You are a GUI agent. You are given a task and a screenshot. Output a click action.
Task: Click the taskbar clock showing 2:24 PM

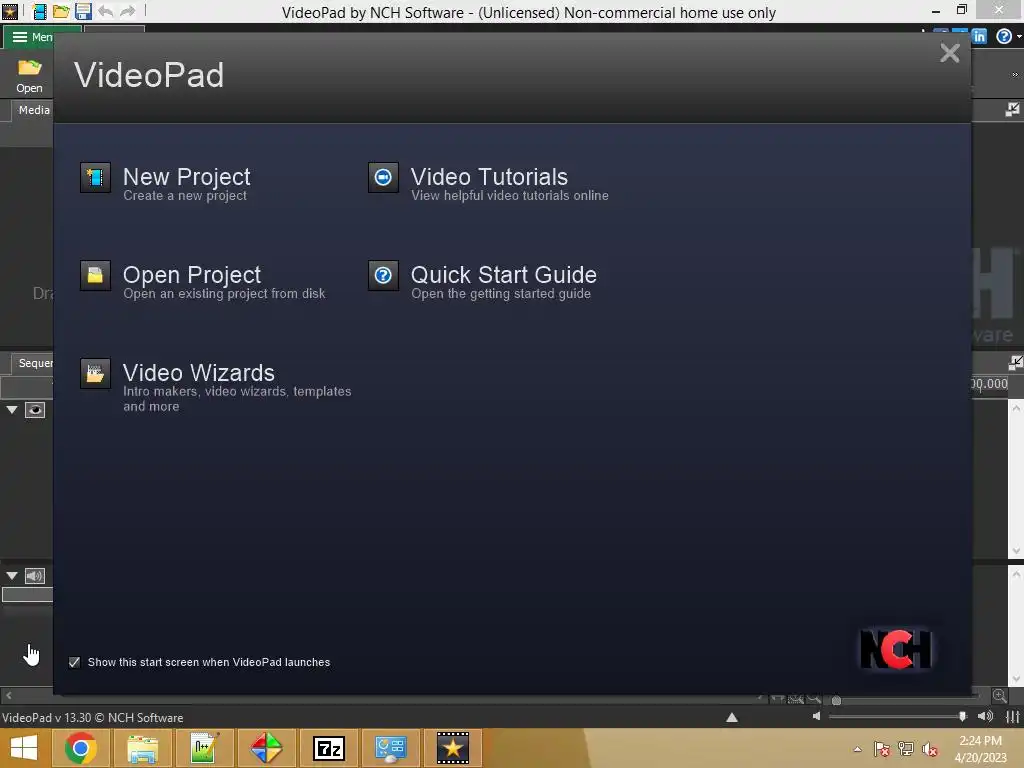[980, 749]
